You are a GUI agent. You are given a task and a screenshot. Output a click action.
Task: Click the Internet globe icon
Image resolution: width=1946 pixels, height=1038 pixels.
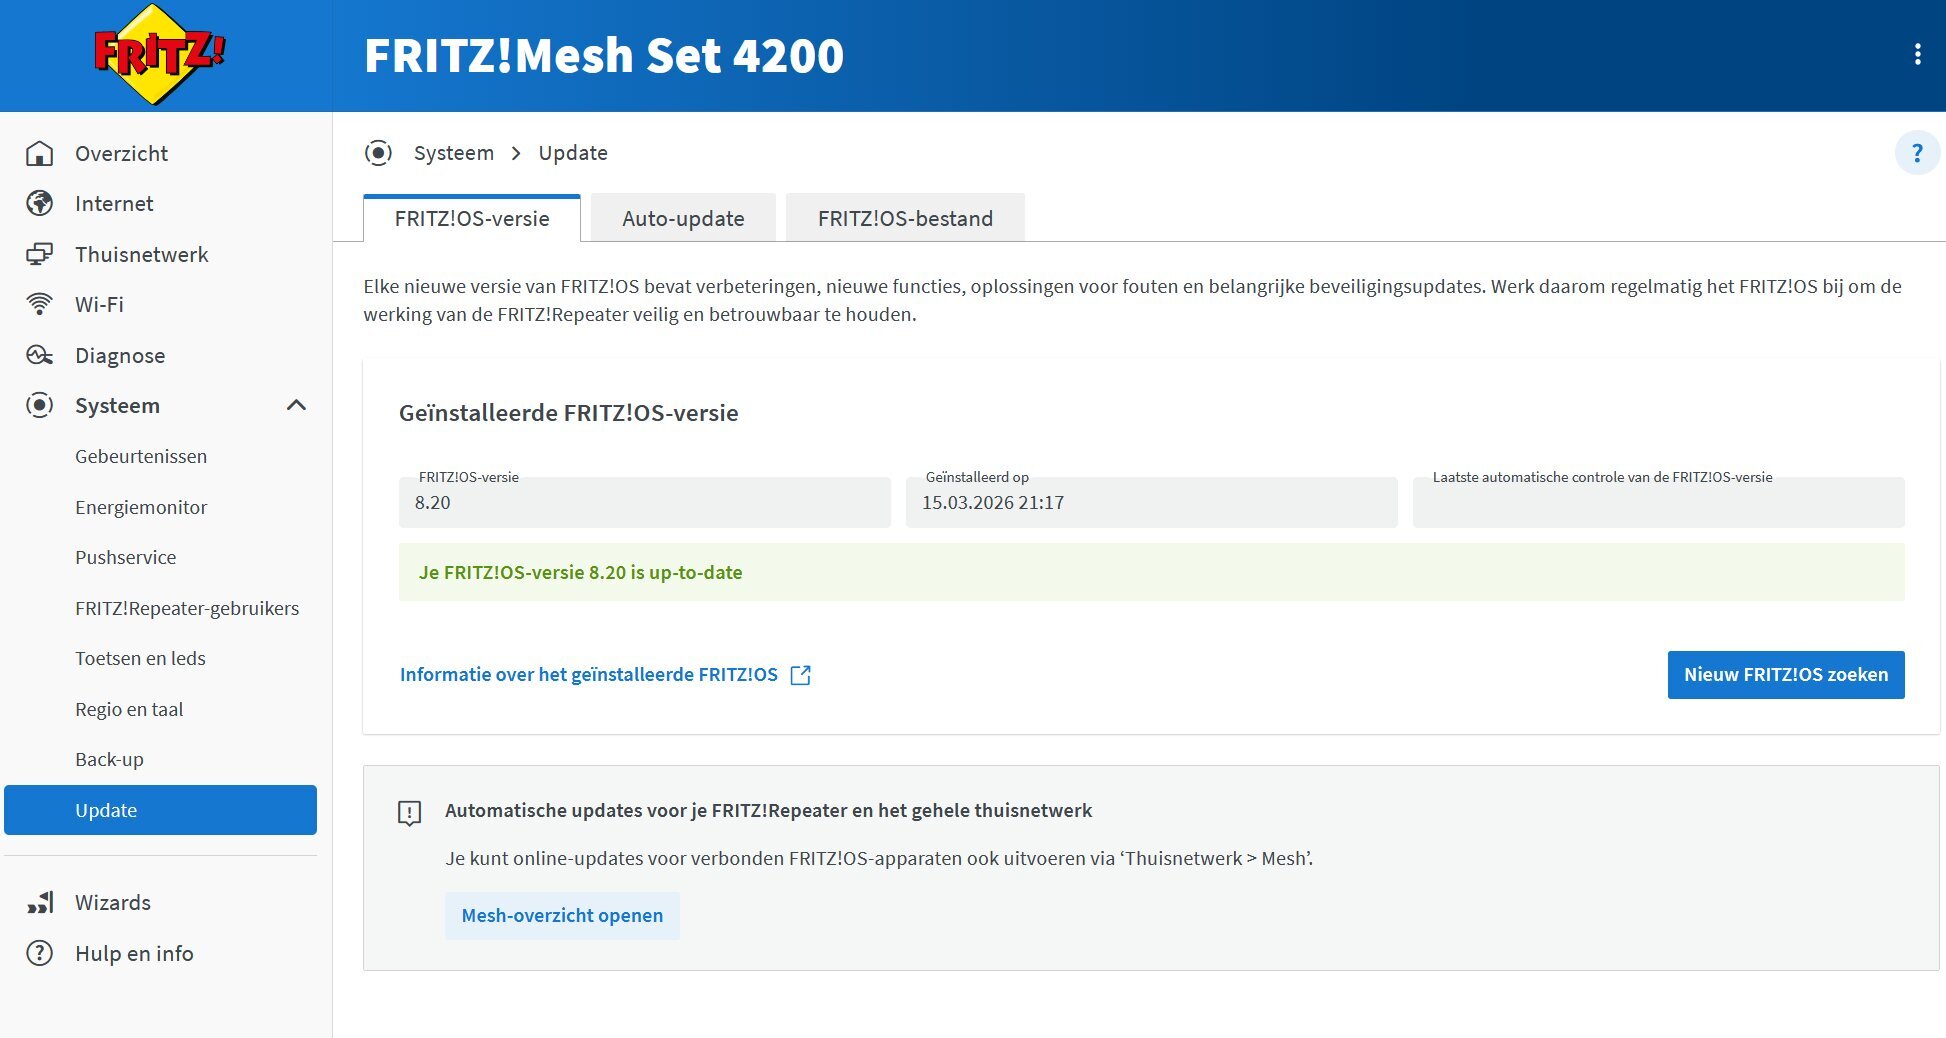pos(40,204)
